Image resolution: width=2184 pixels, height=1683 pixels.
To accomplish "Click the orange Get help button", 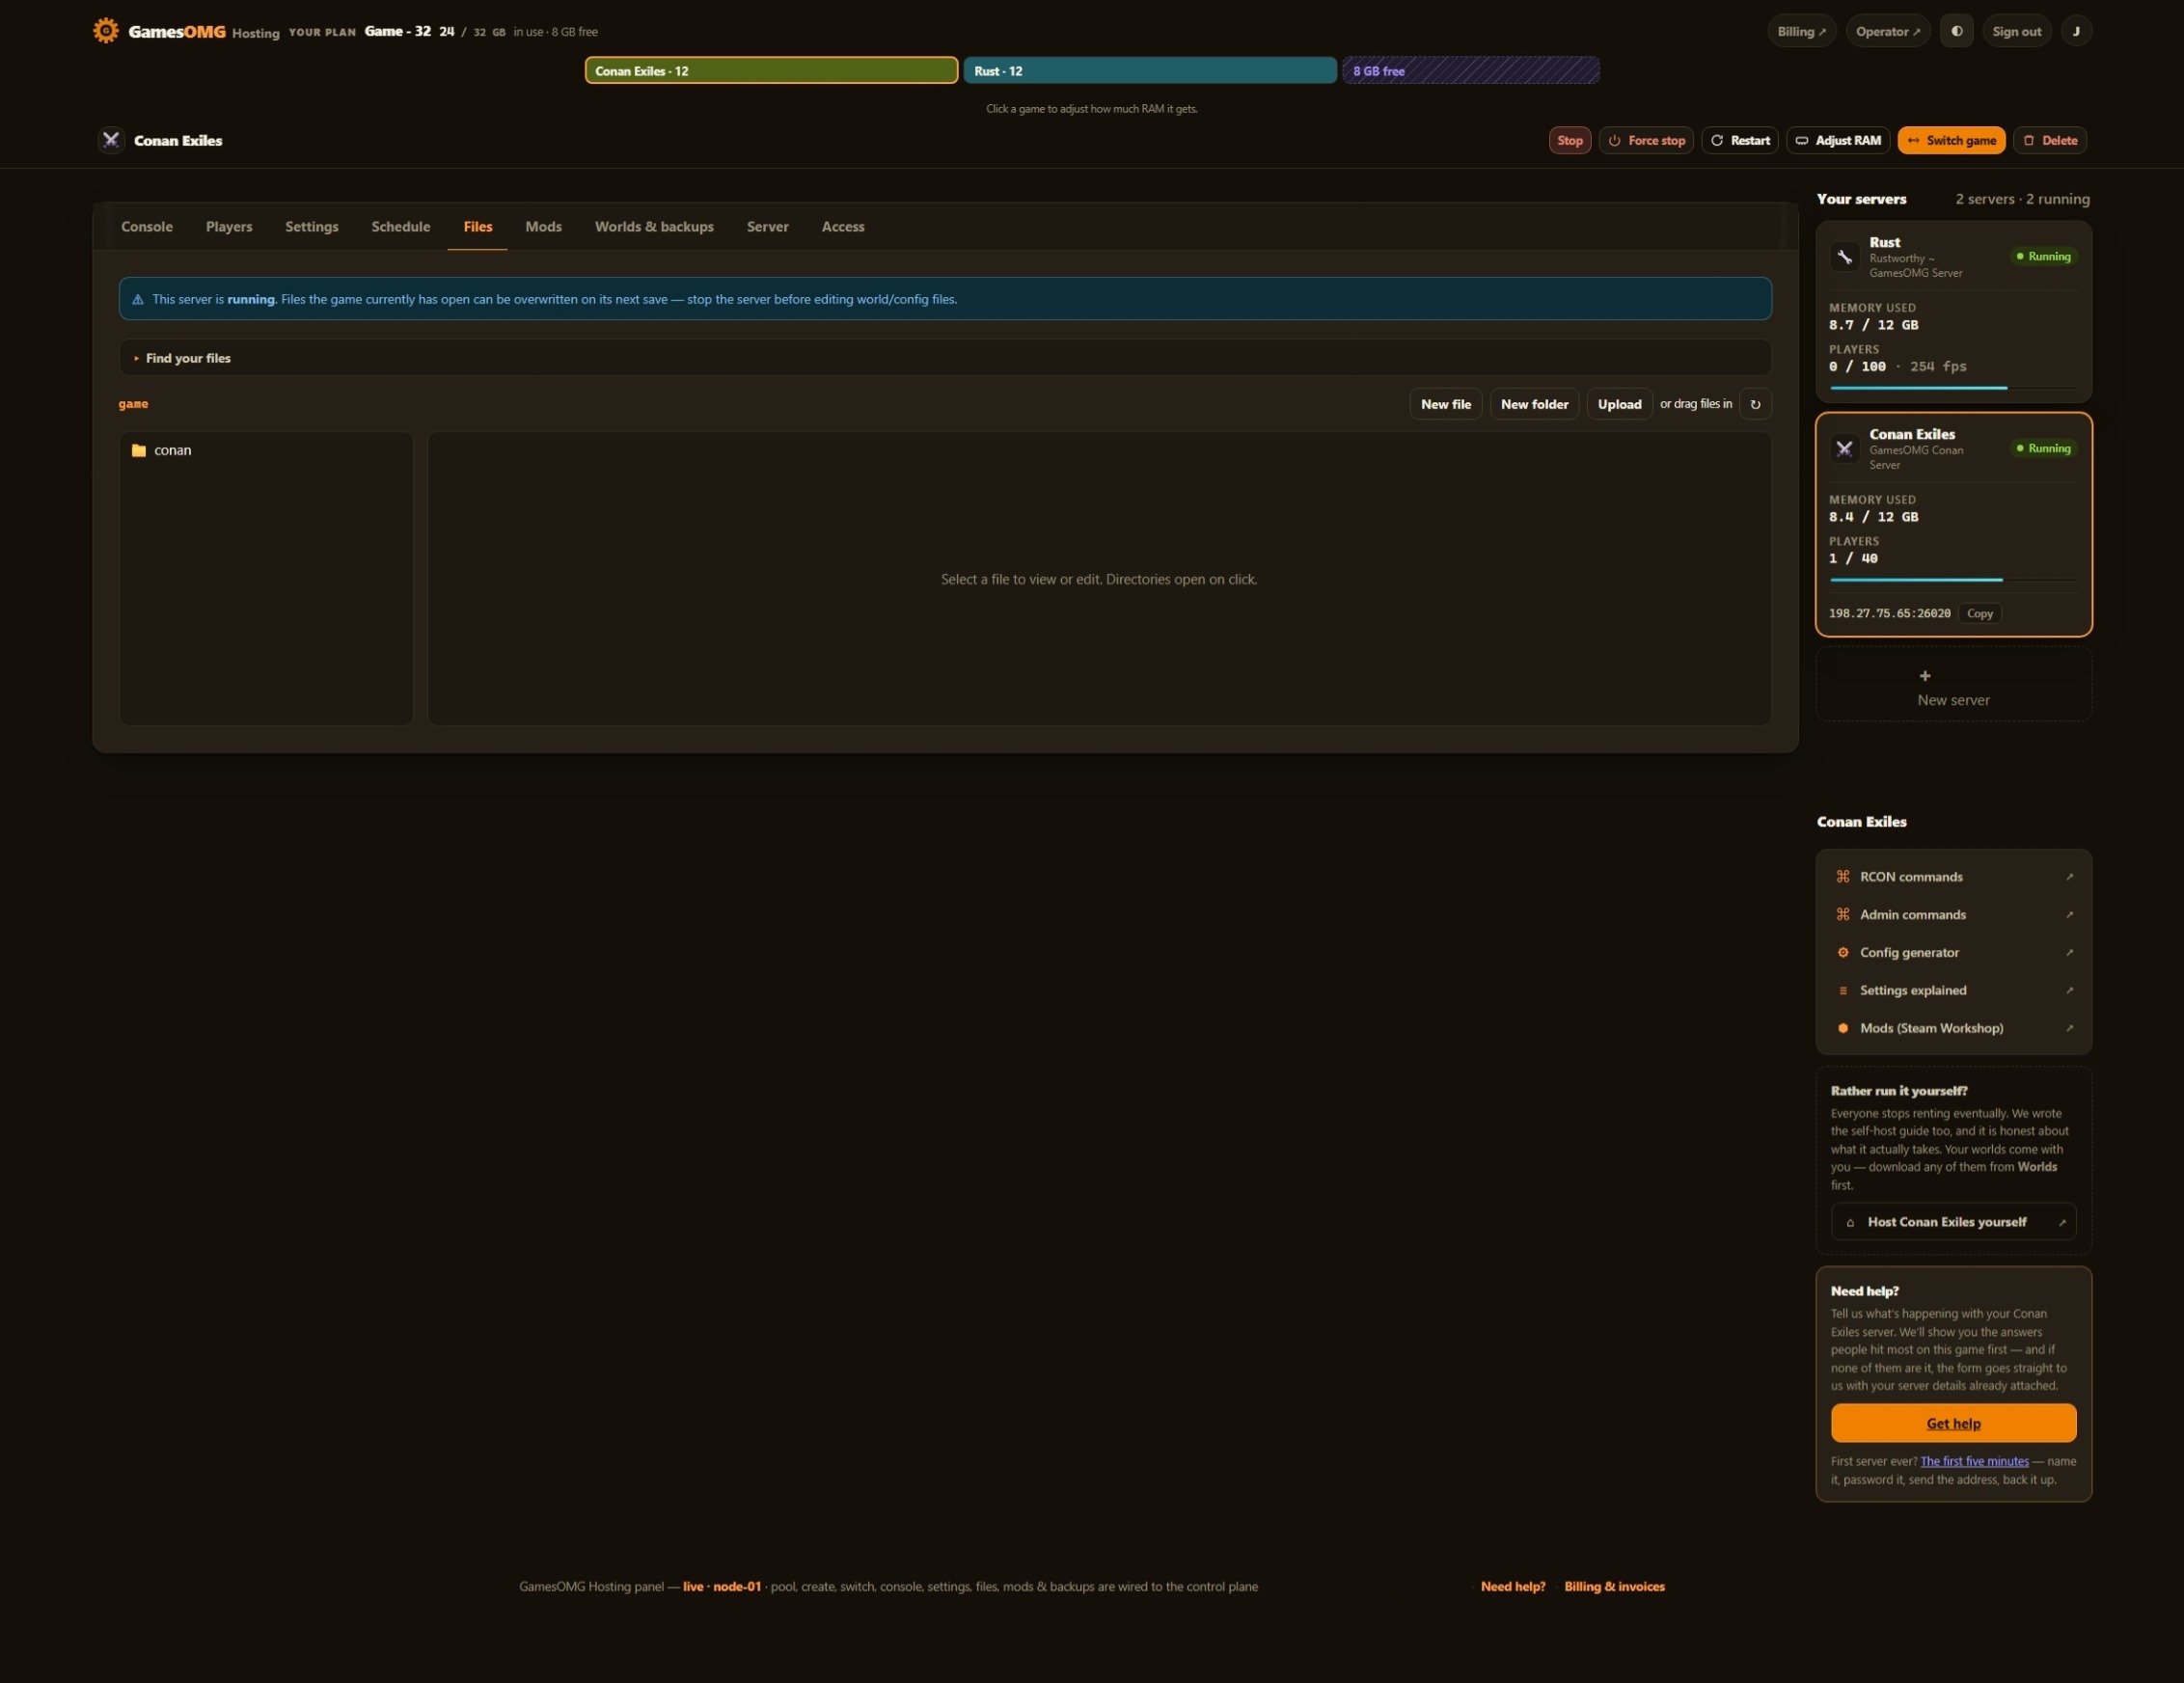I will pos(1953,1424).
